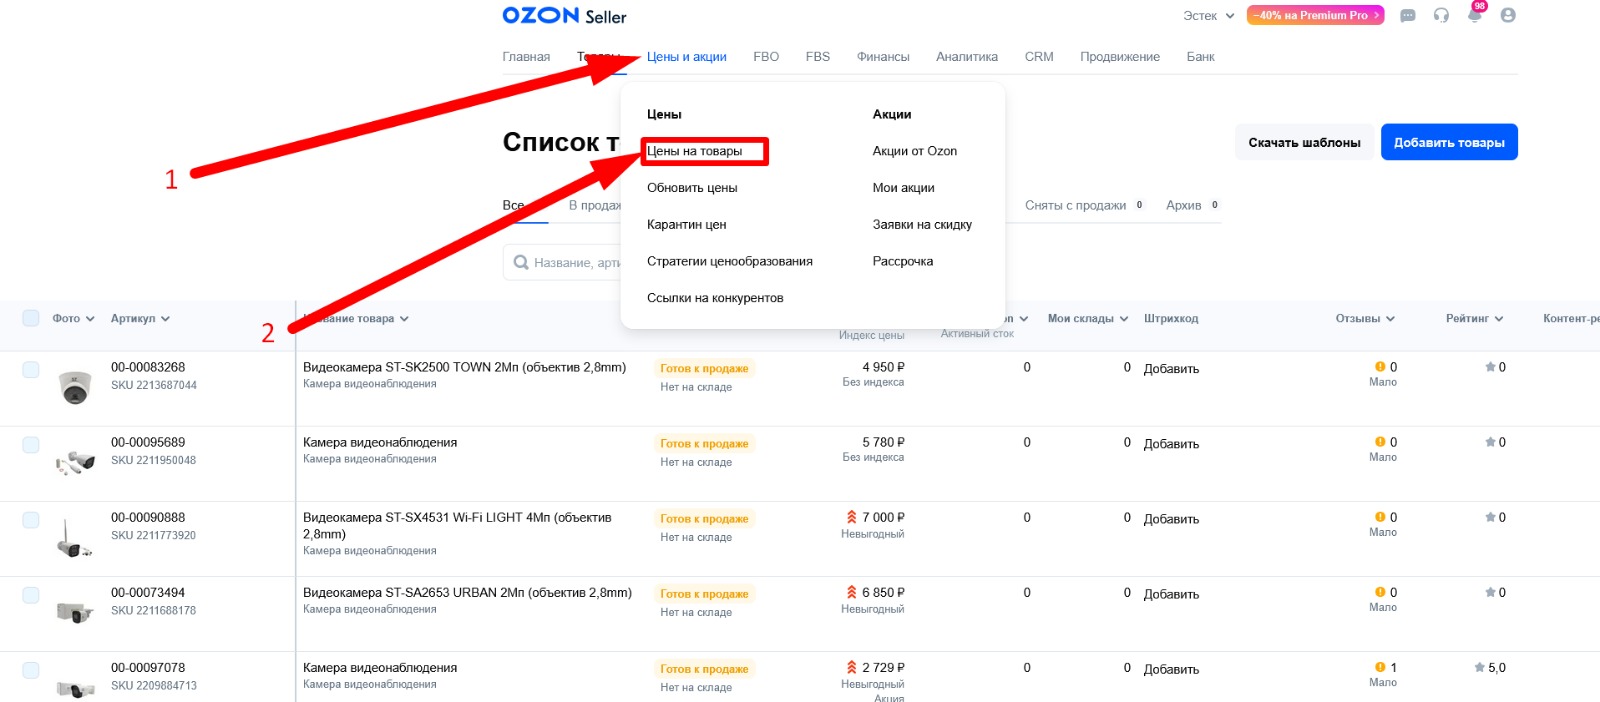
Task: Open Видеокамера ST-SA2653 URBAN product name
Action: tap(467, 592)
